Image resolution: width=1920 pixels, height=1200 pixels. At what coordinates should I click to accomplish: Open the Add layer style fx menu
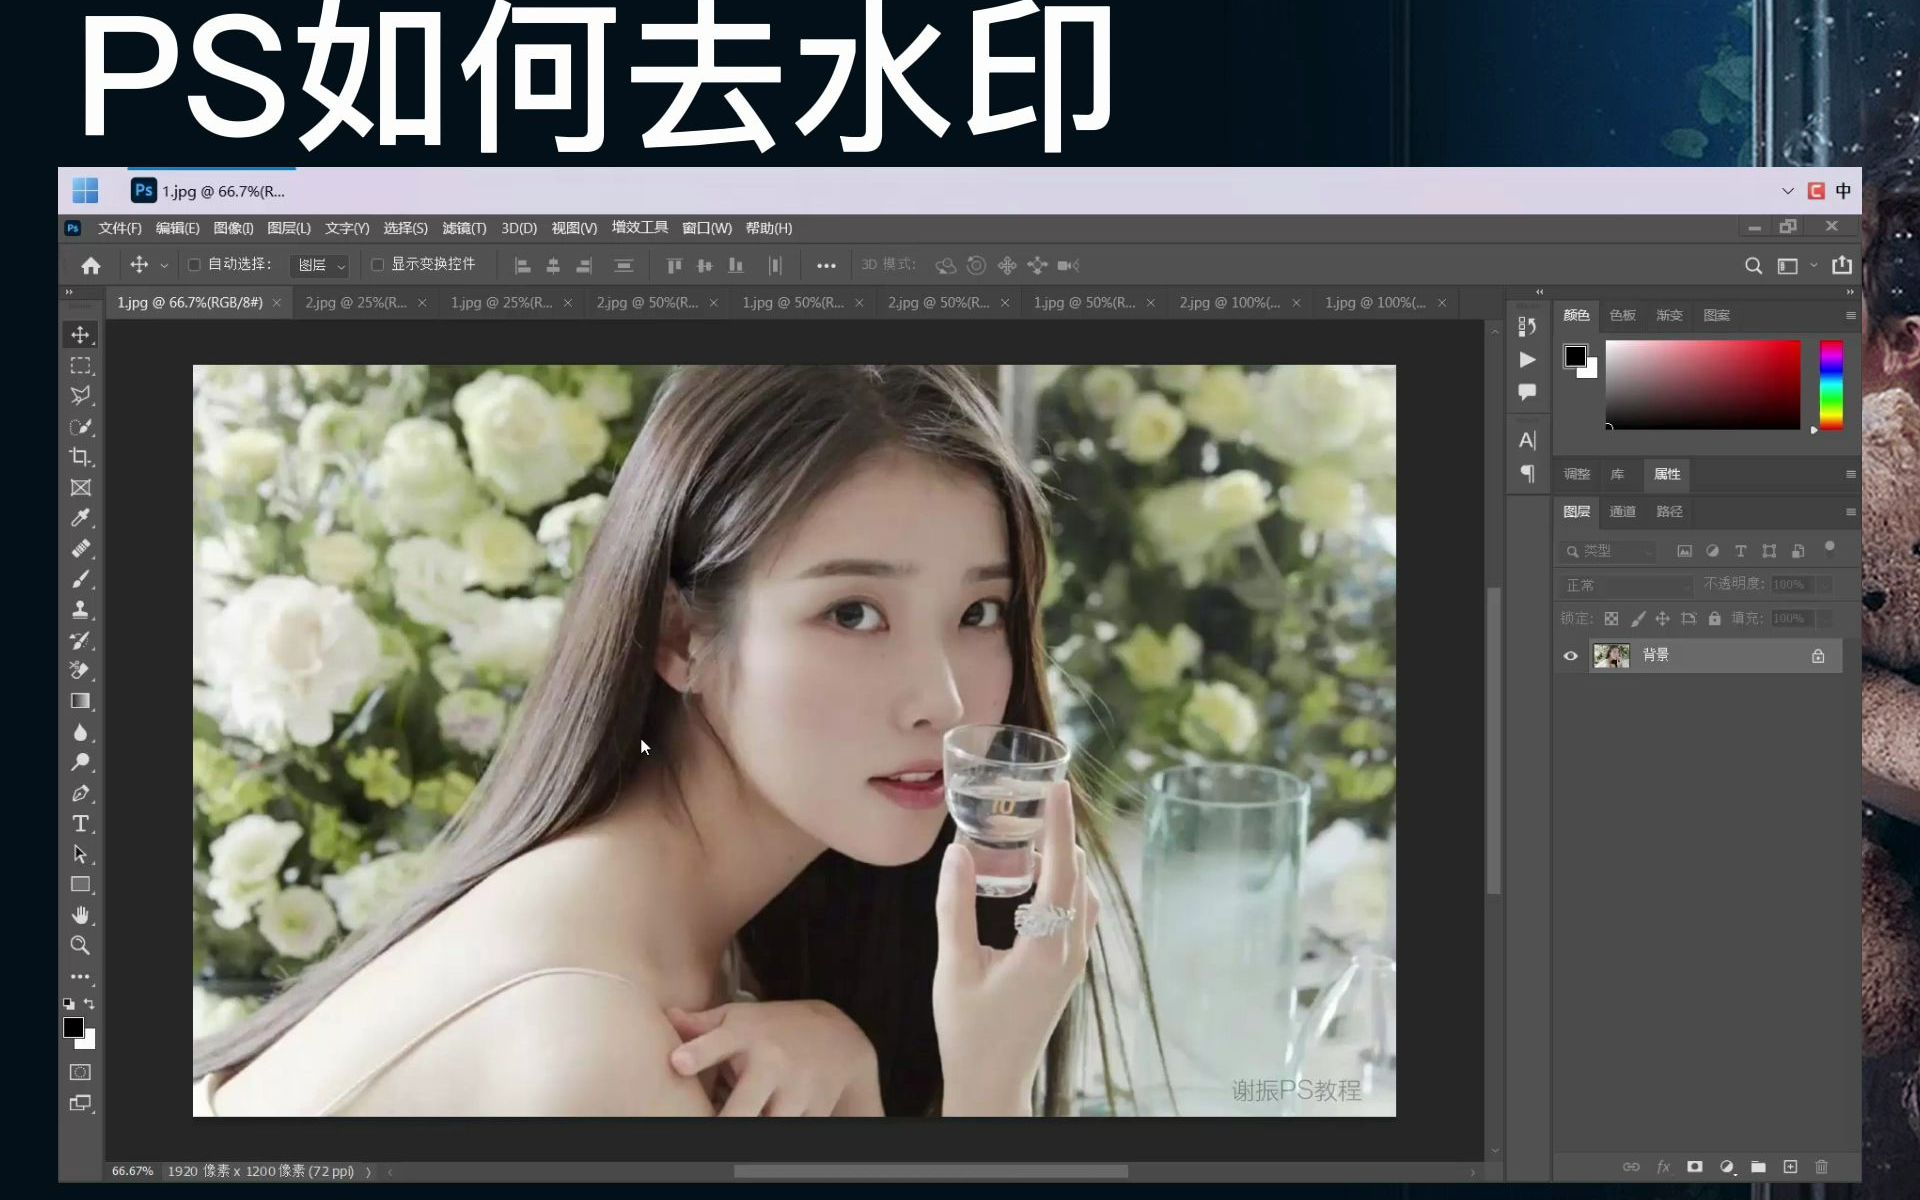pos(1663,1166)
